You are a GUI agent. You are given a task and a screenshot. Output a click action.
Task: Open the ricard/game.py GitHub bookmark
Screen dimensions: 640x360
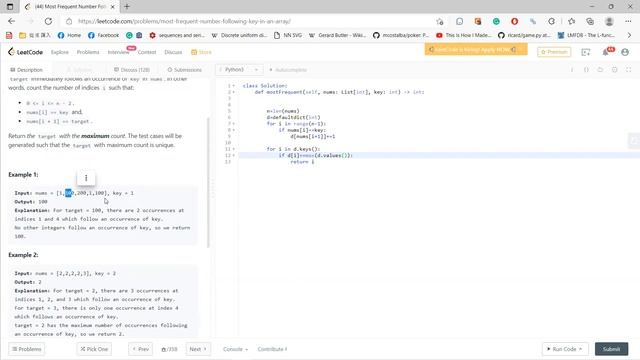click(x=525, y=36)
